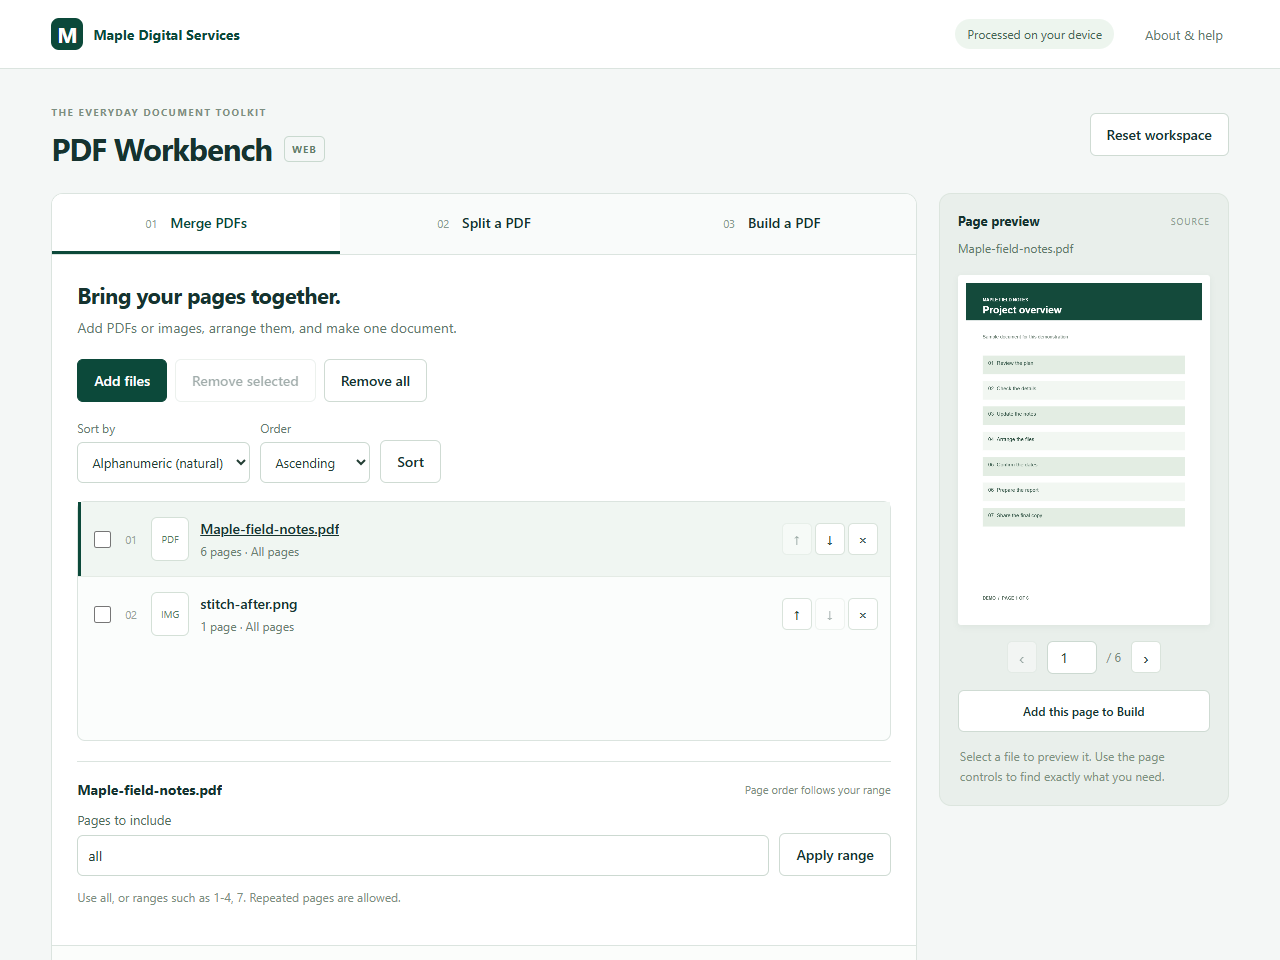Open About & help

pyautogui.click(x=1184, y=35)
